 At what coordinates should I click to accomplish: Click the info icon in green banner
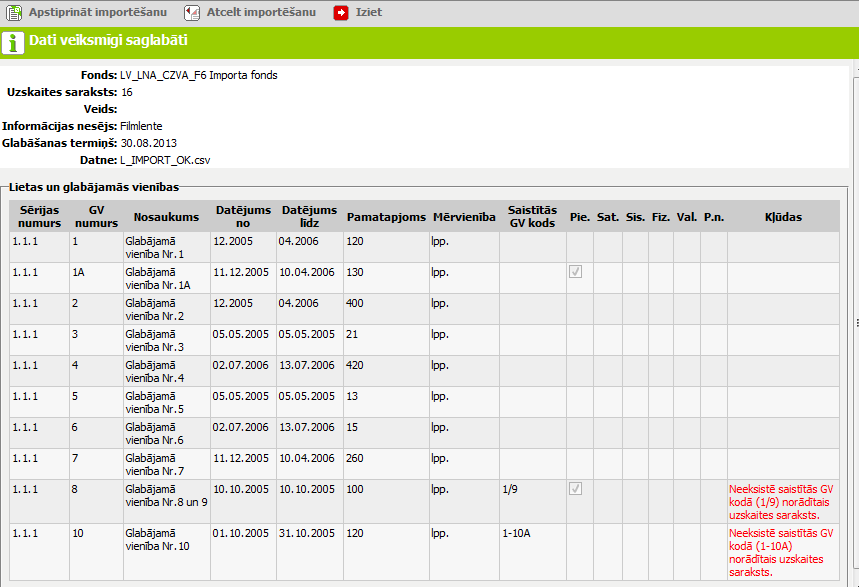click(x=13, y=42)
